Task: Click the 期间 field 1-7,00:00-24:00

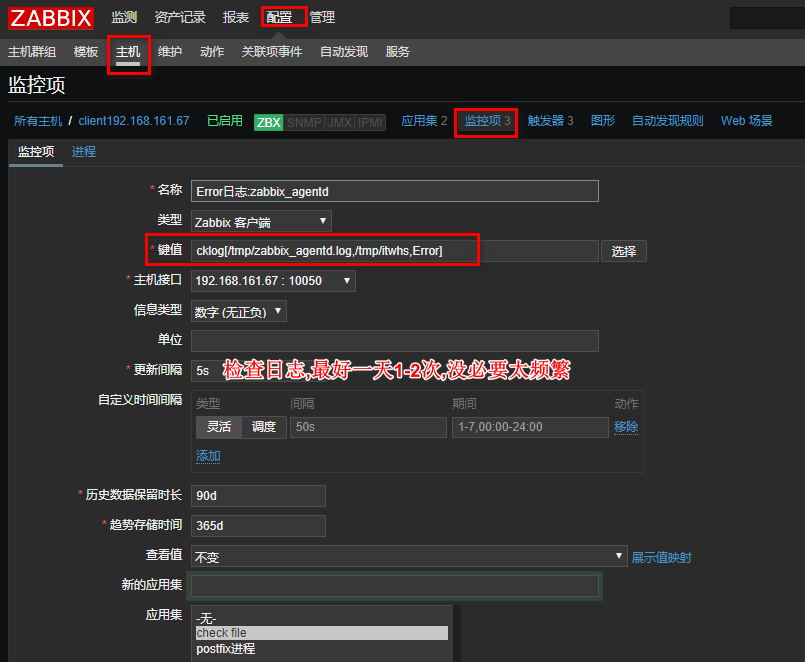Action: [x=530, y=427]
